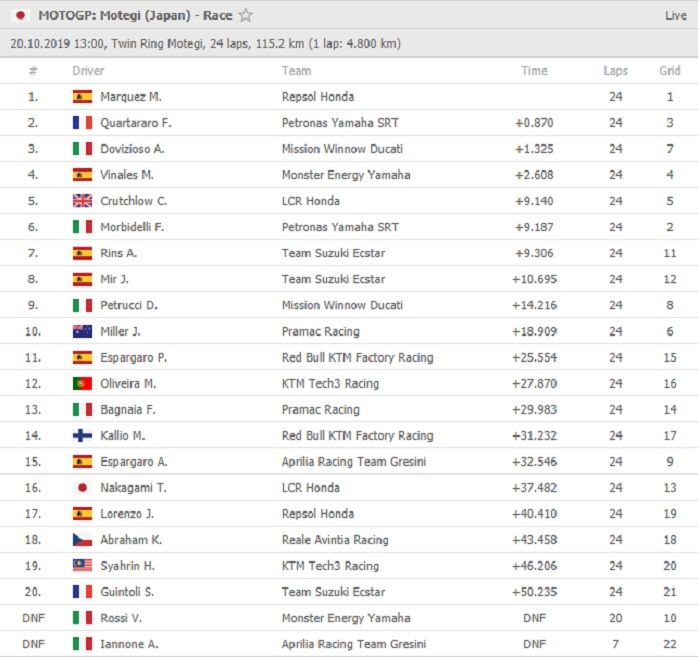
Task: Click the Portuguese flag beside Oliveira M.
Action: click(82, 383)
